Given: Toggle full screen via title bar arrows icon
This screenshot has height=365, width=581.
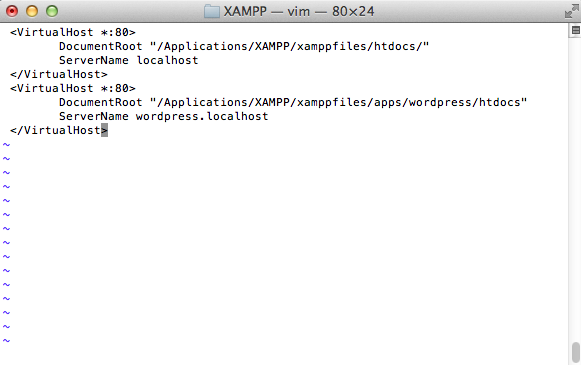Looking at the screenshot, I should point(571,11).
